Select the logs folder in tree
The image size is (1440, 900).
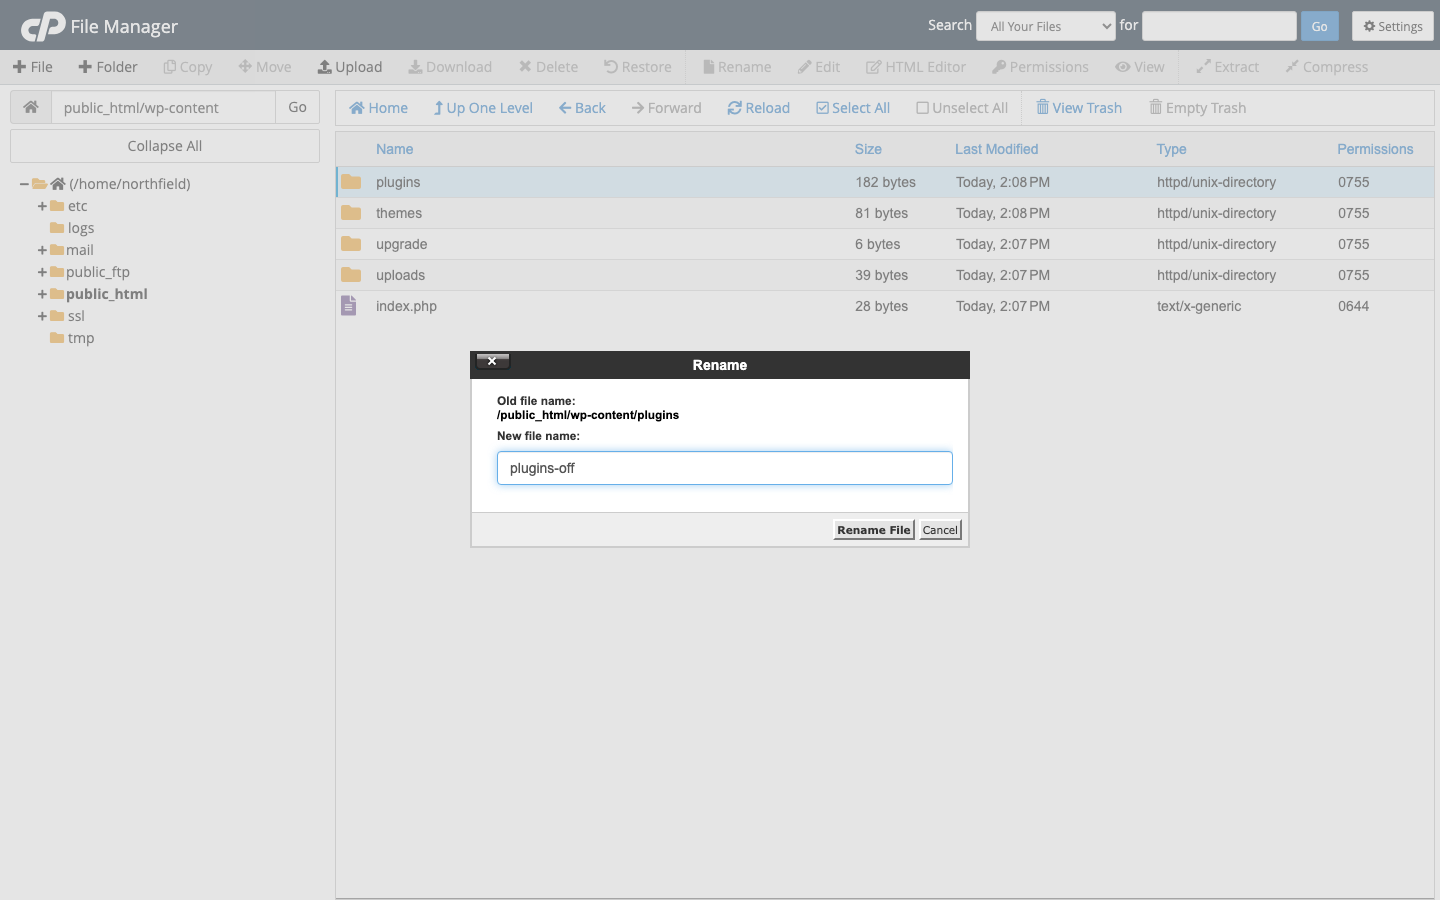[72, 228]
